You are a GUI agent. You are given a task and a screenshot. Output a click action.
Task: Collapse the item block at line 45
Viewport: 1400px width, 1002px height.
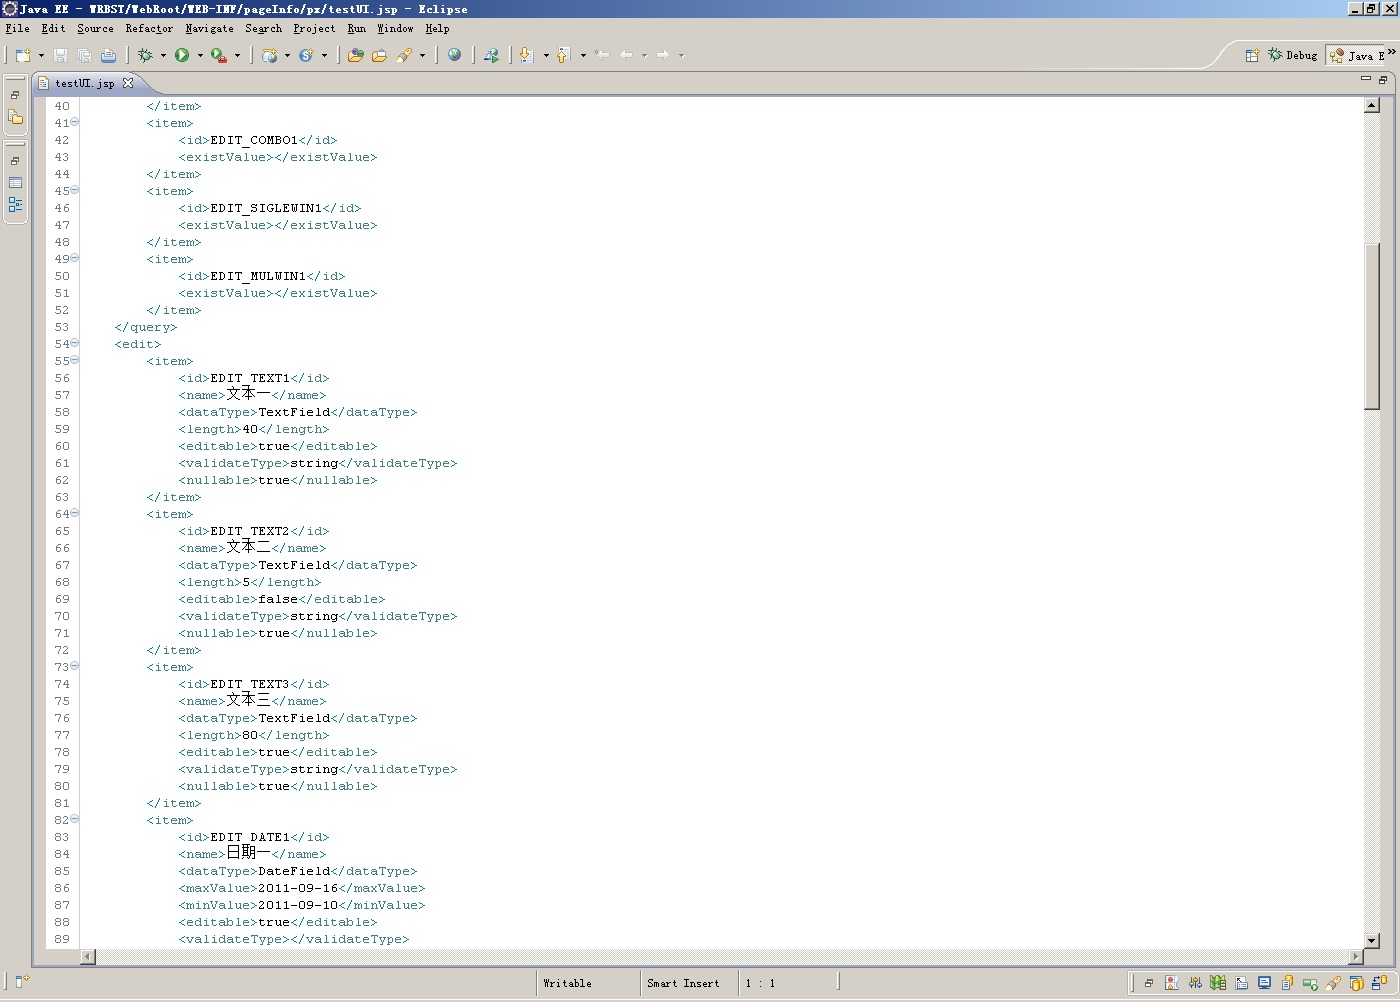[75, 190]
